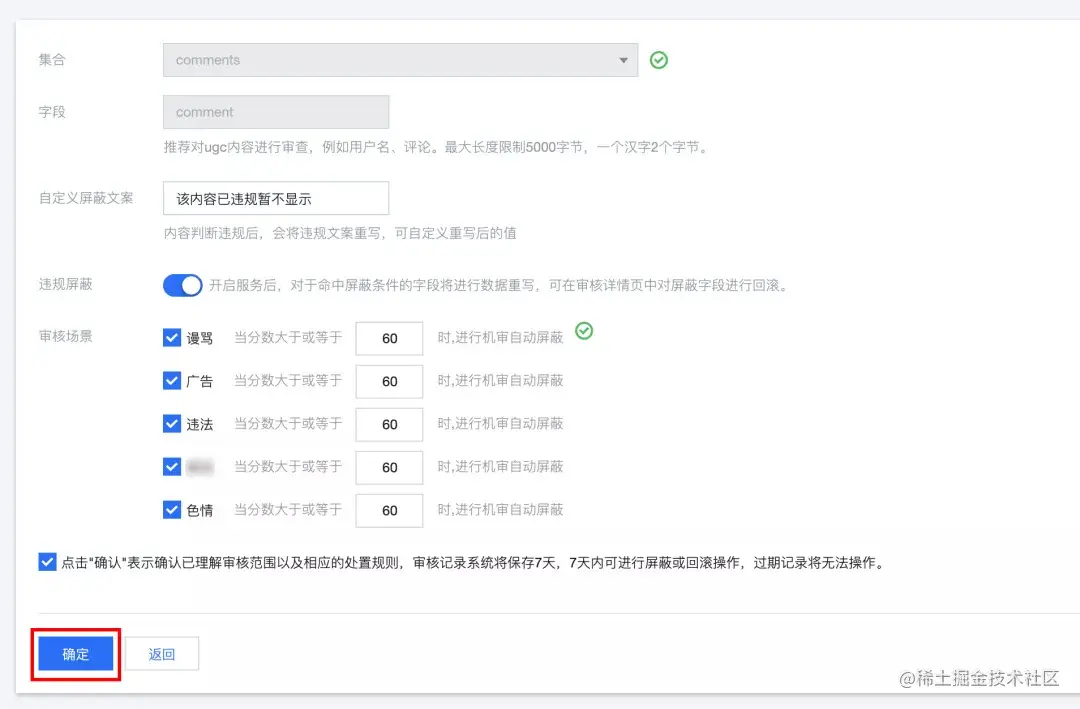The width and height of the screenshot is (1080, 709).
Task: Disable the 违法 audit scenario
Action: coord(171,424)
